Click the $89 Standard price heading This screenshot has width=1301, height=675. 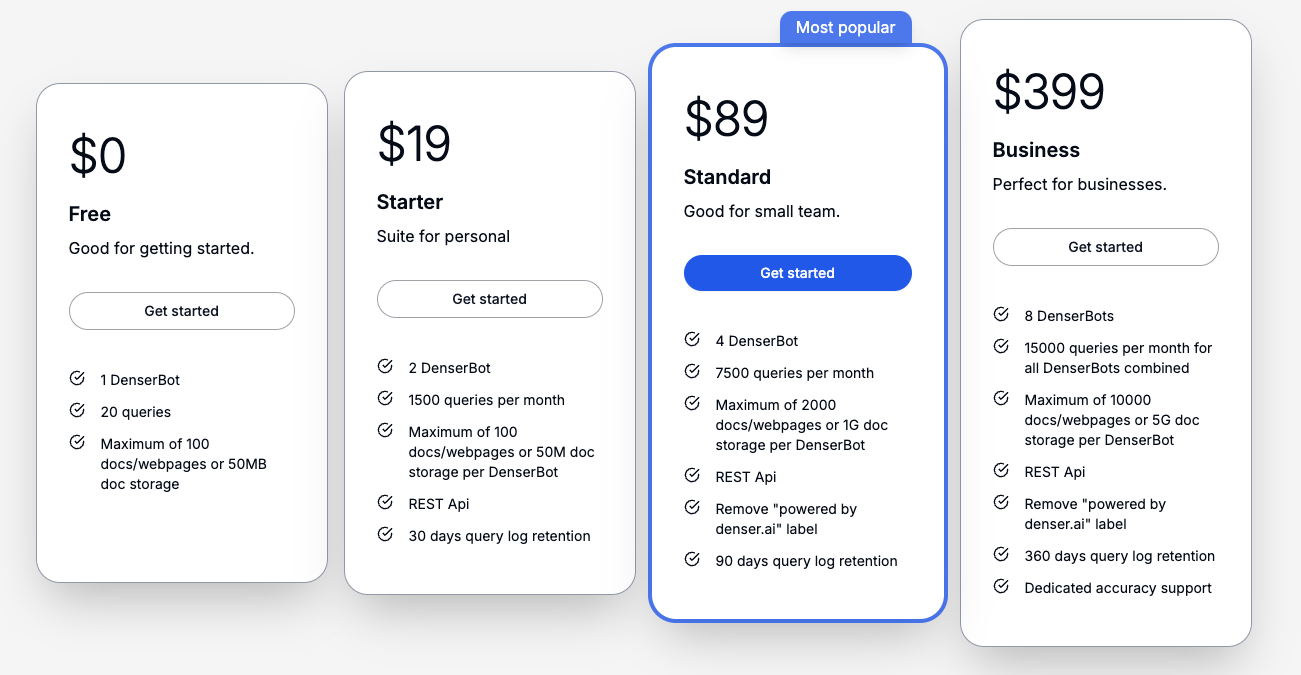(726, 119)
